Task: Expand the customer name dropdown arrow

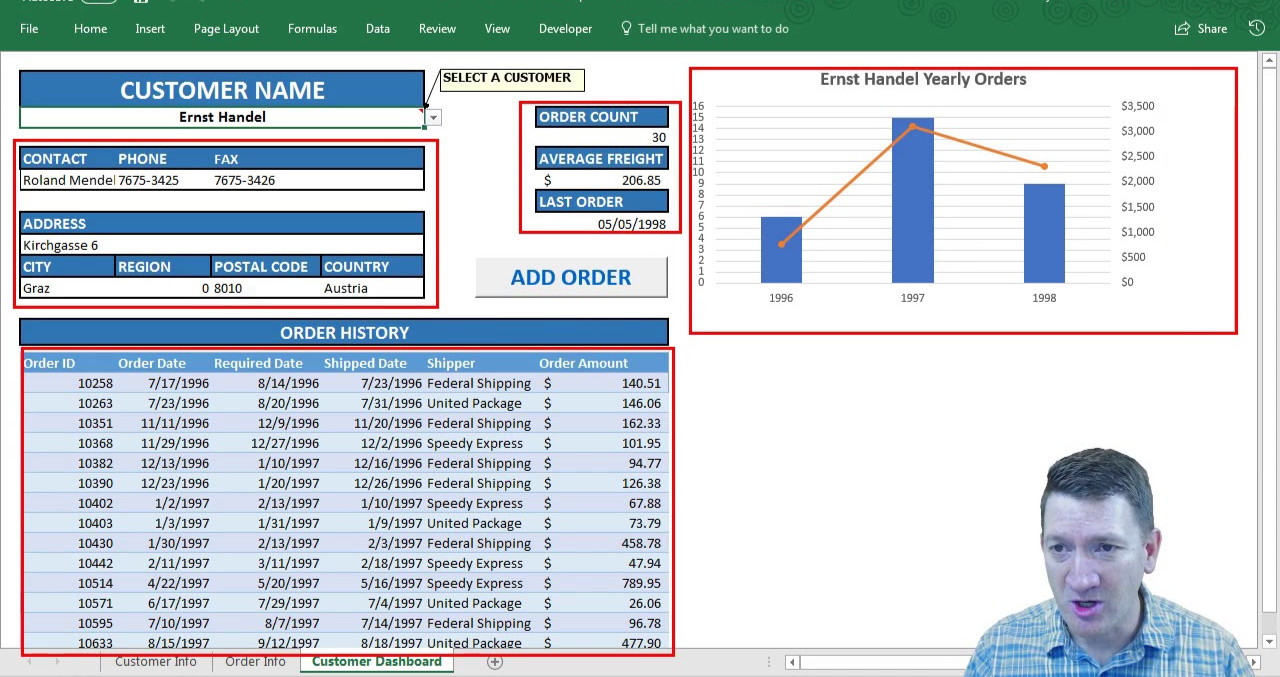Action: coord(432,118)
